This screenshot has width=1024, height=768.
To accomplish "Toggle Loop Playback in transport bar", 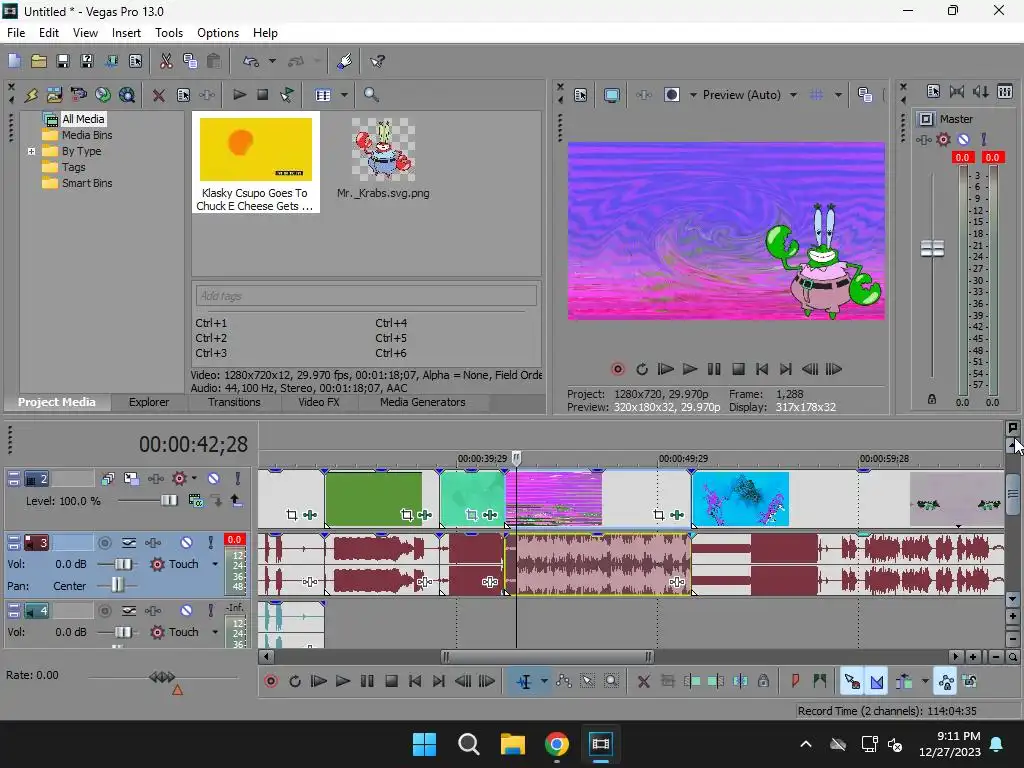I will click(295, 682).
